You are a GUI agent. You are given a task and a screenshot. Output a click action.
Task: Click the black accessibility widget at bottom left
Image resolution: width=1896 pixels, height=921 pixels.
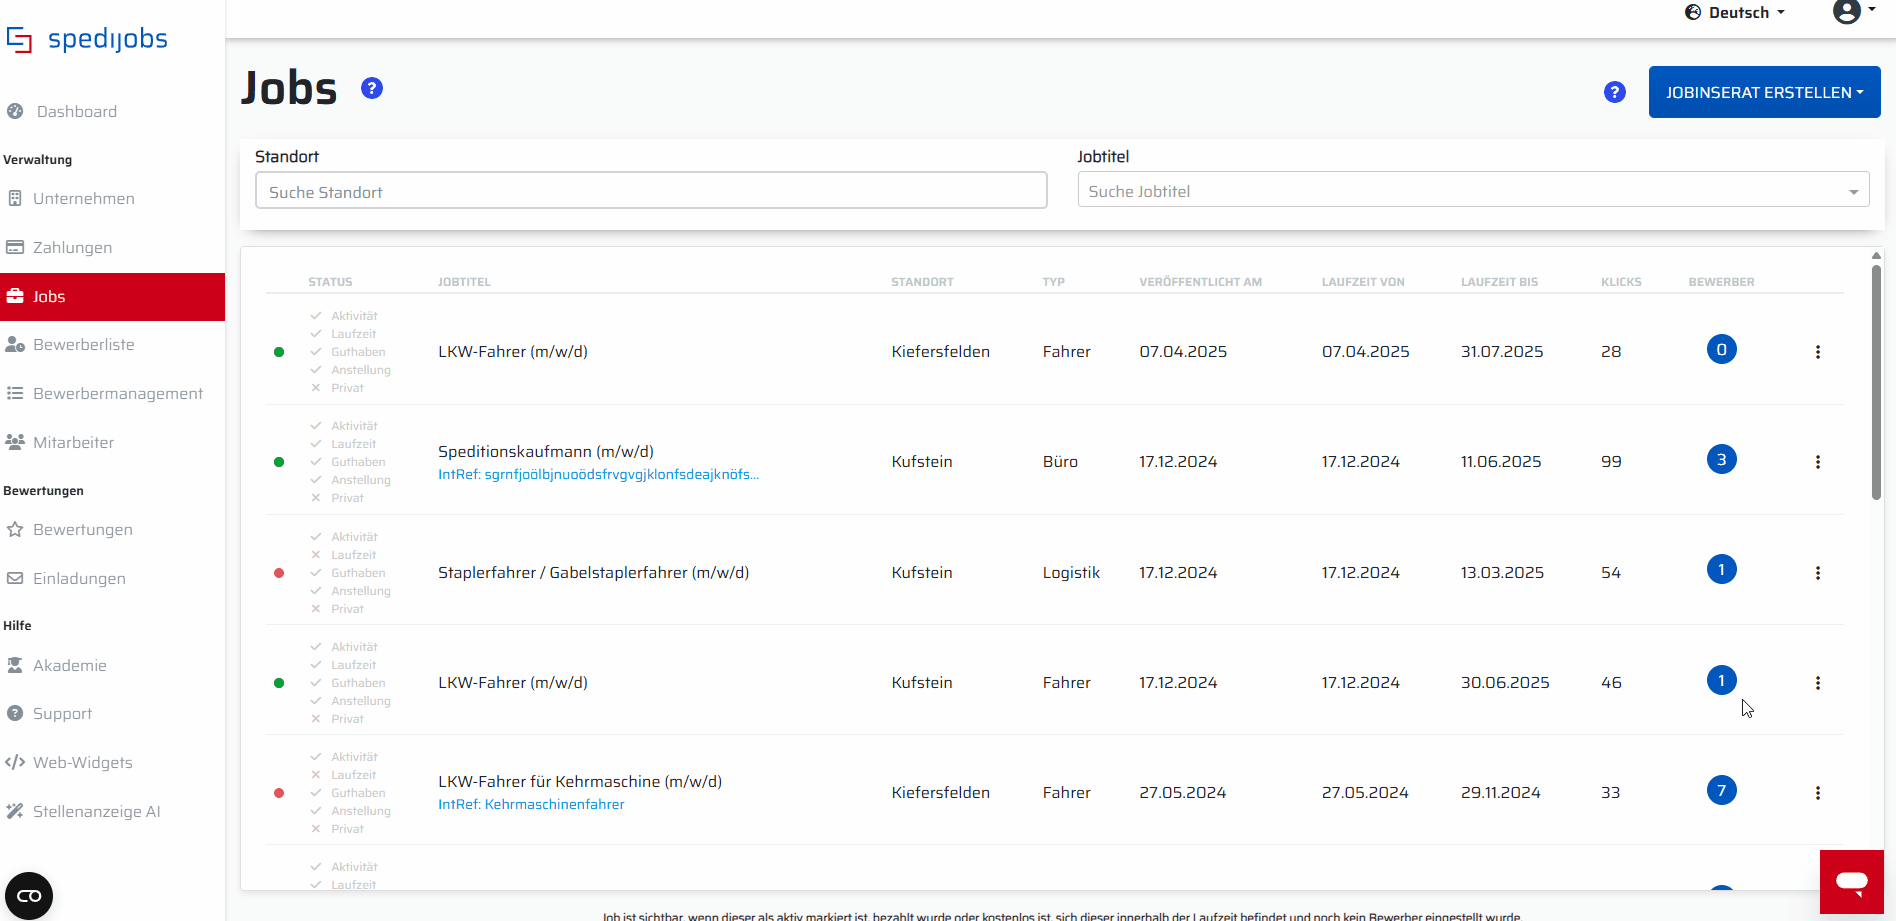click(29, 896)
